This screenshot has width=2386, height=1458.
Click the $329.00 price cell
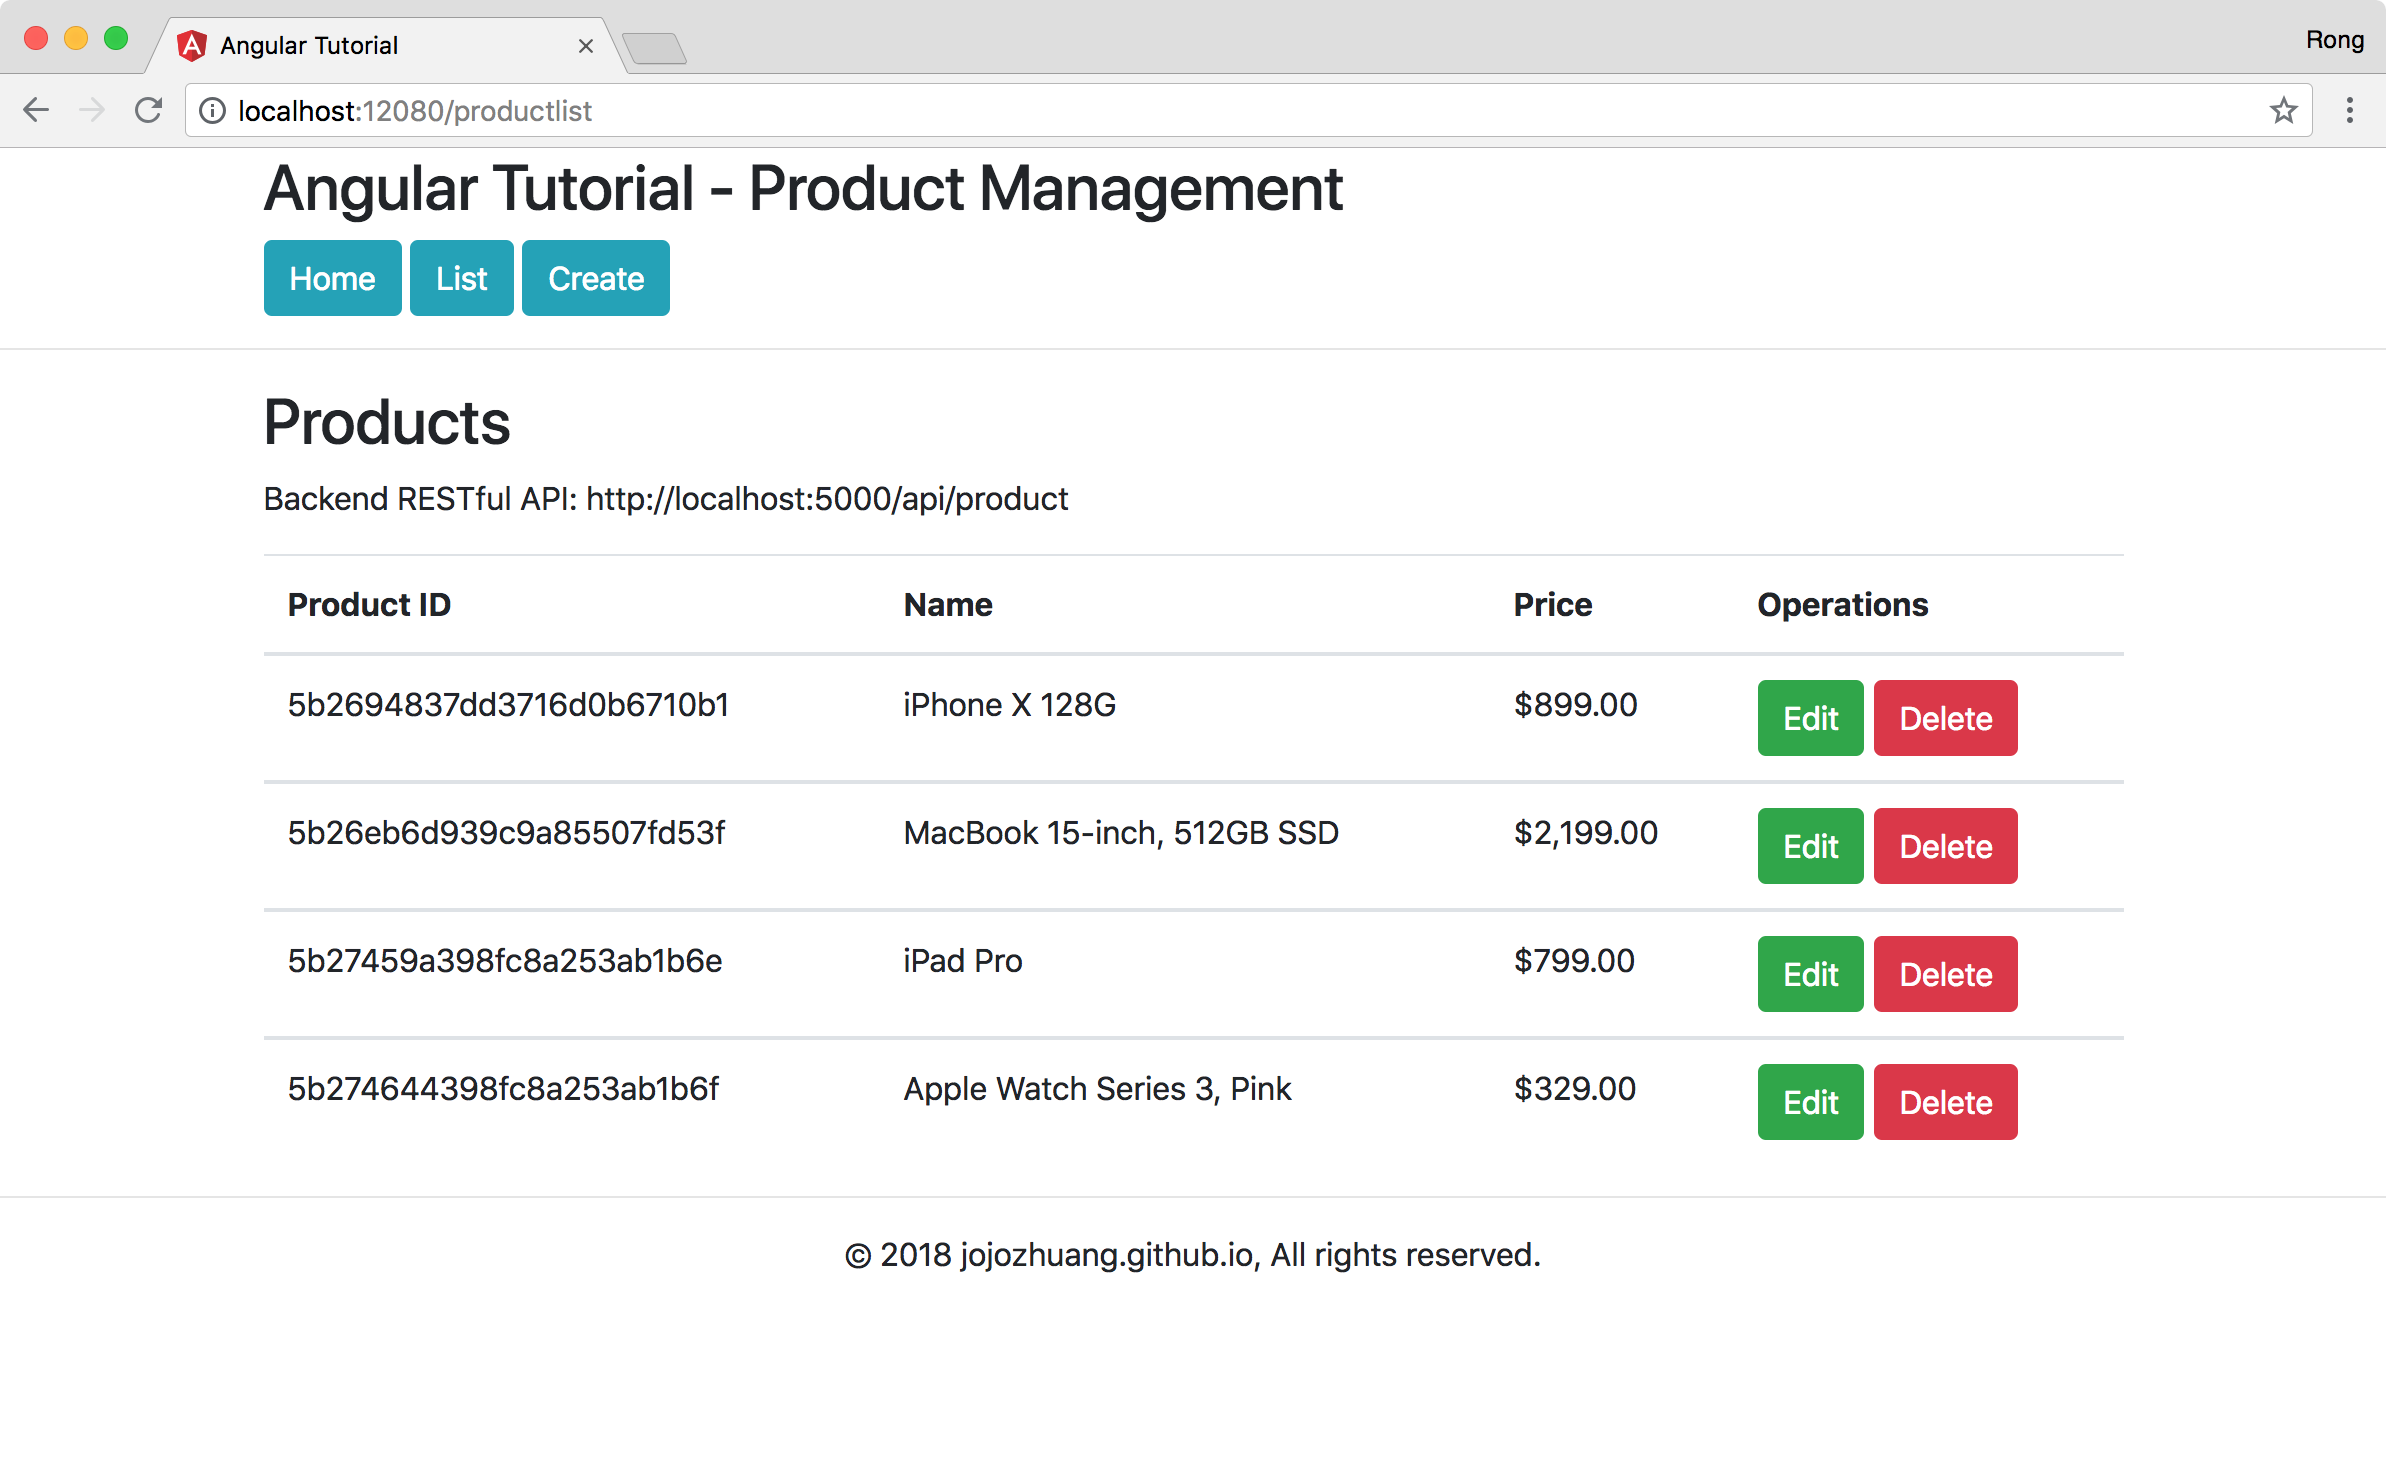tap(1575, 1089)
